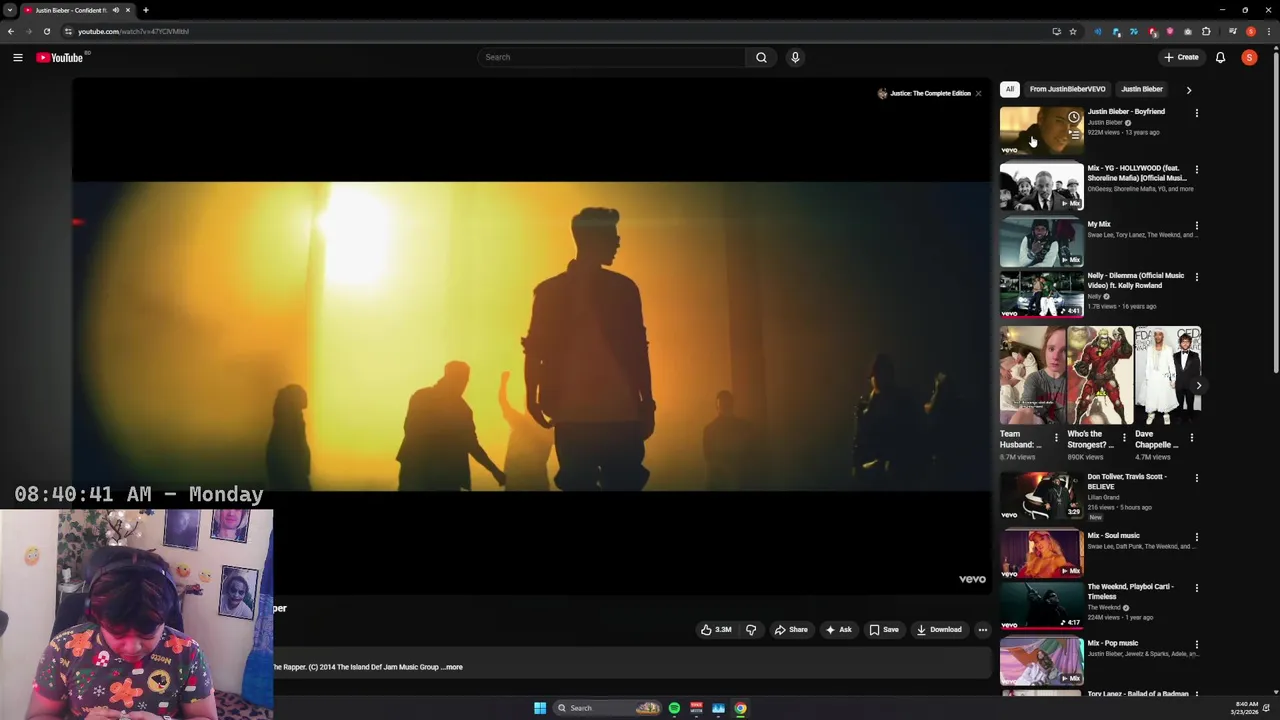Screen dimensions: 1280x720
Task: Open options for Justin Bieber - Boyfriend video
Action: coord(1196,113)
